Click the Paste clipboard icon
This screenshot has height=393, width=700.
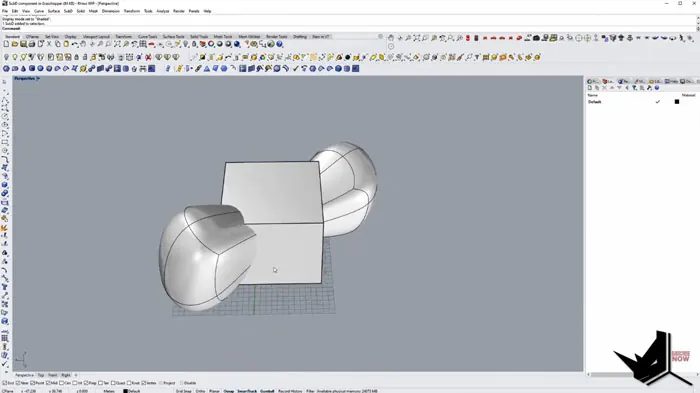[x=66, y=44]
